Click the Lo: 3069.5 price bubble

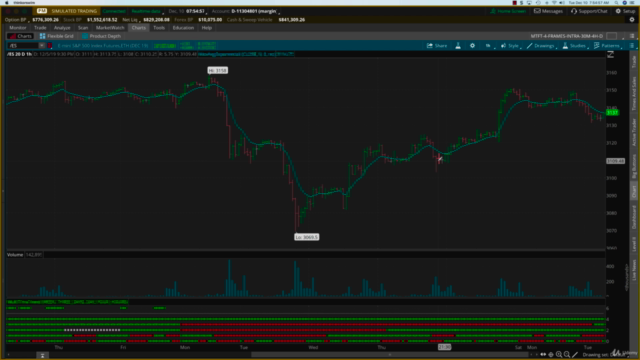click(x=307, y=237)
